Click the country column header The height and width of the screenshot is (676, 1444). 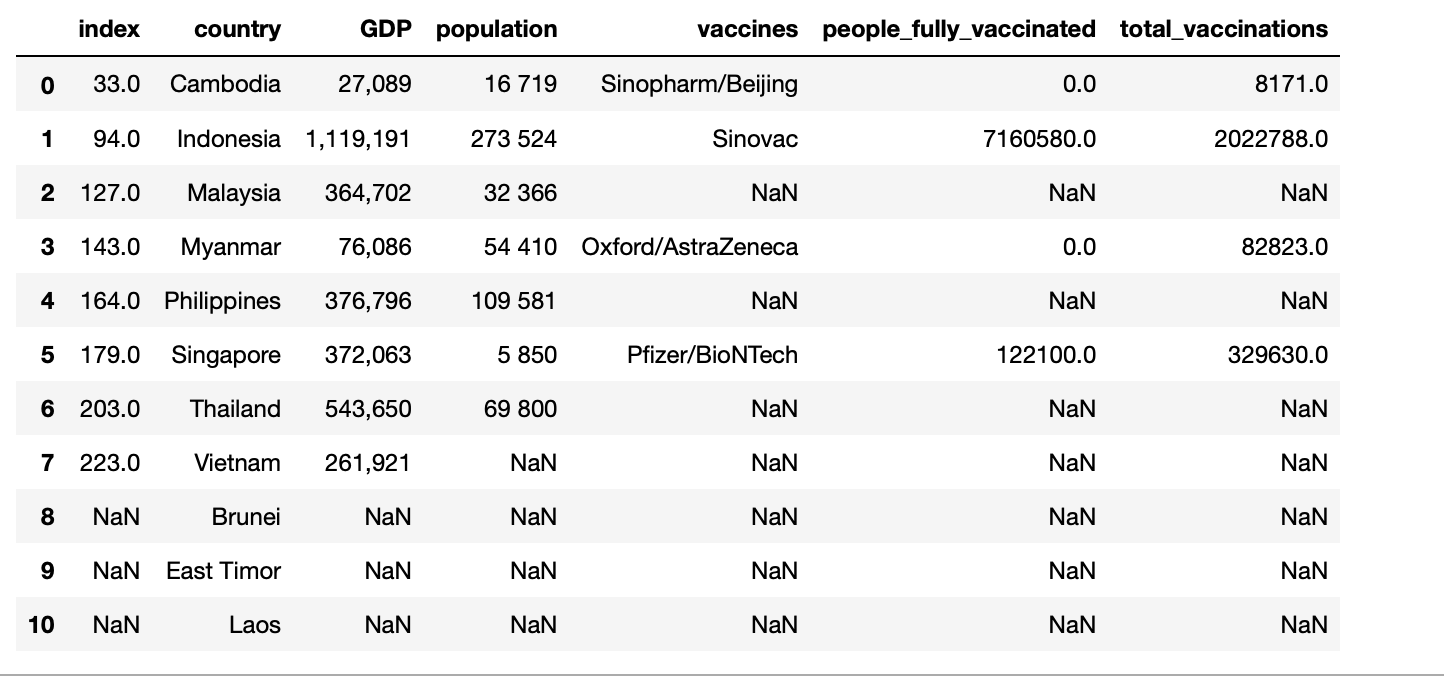237,30
